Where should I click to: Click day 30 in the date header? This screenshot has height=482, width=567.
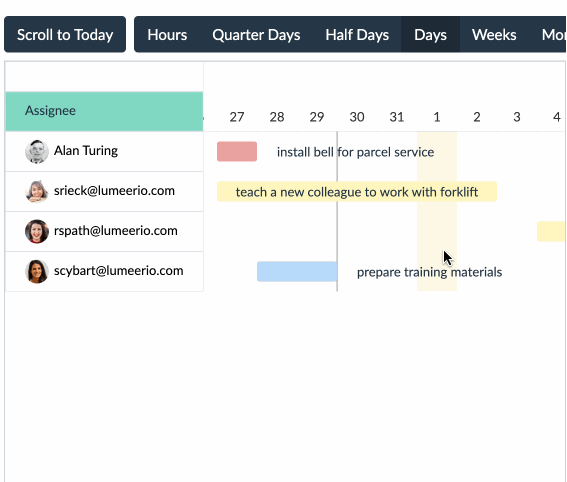point(357,117)
